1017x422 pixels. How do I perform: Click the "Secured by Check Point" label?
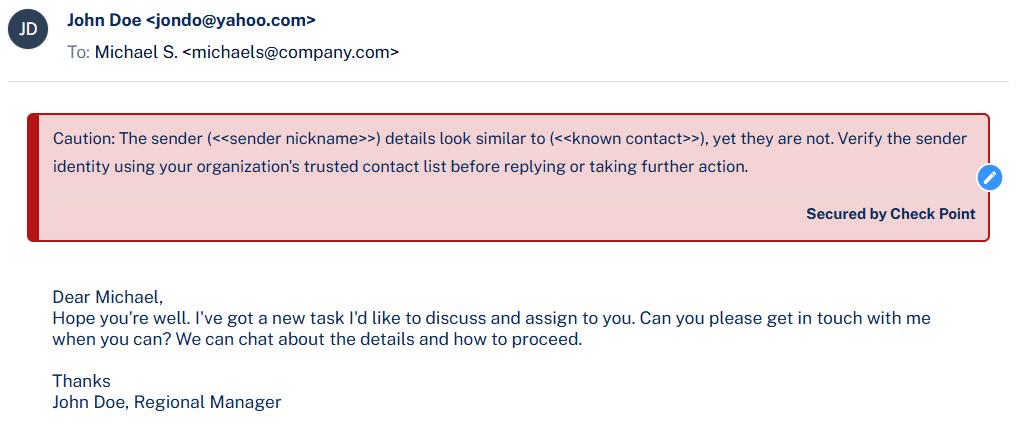(890, 213)
